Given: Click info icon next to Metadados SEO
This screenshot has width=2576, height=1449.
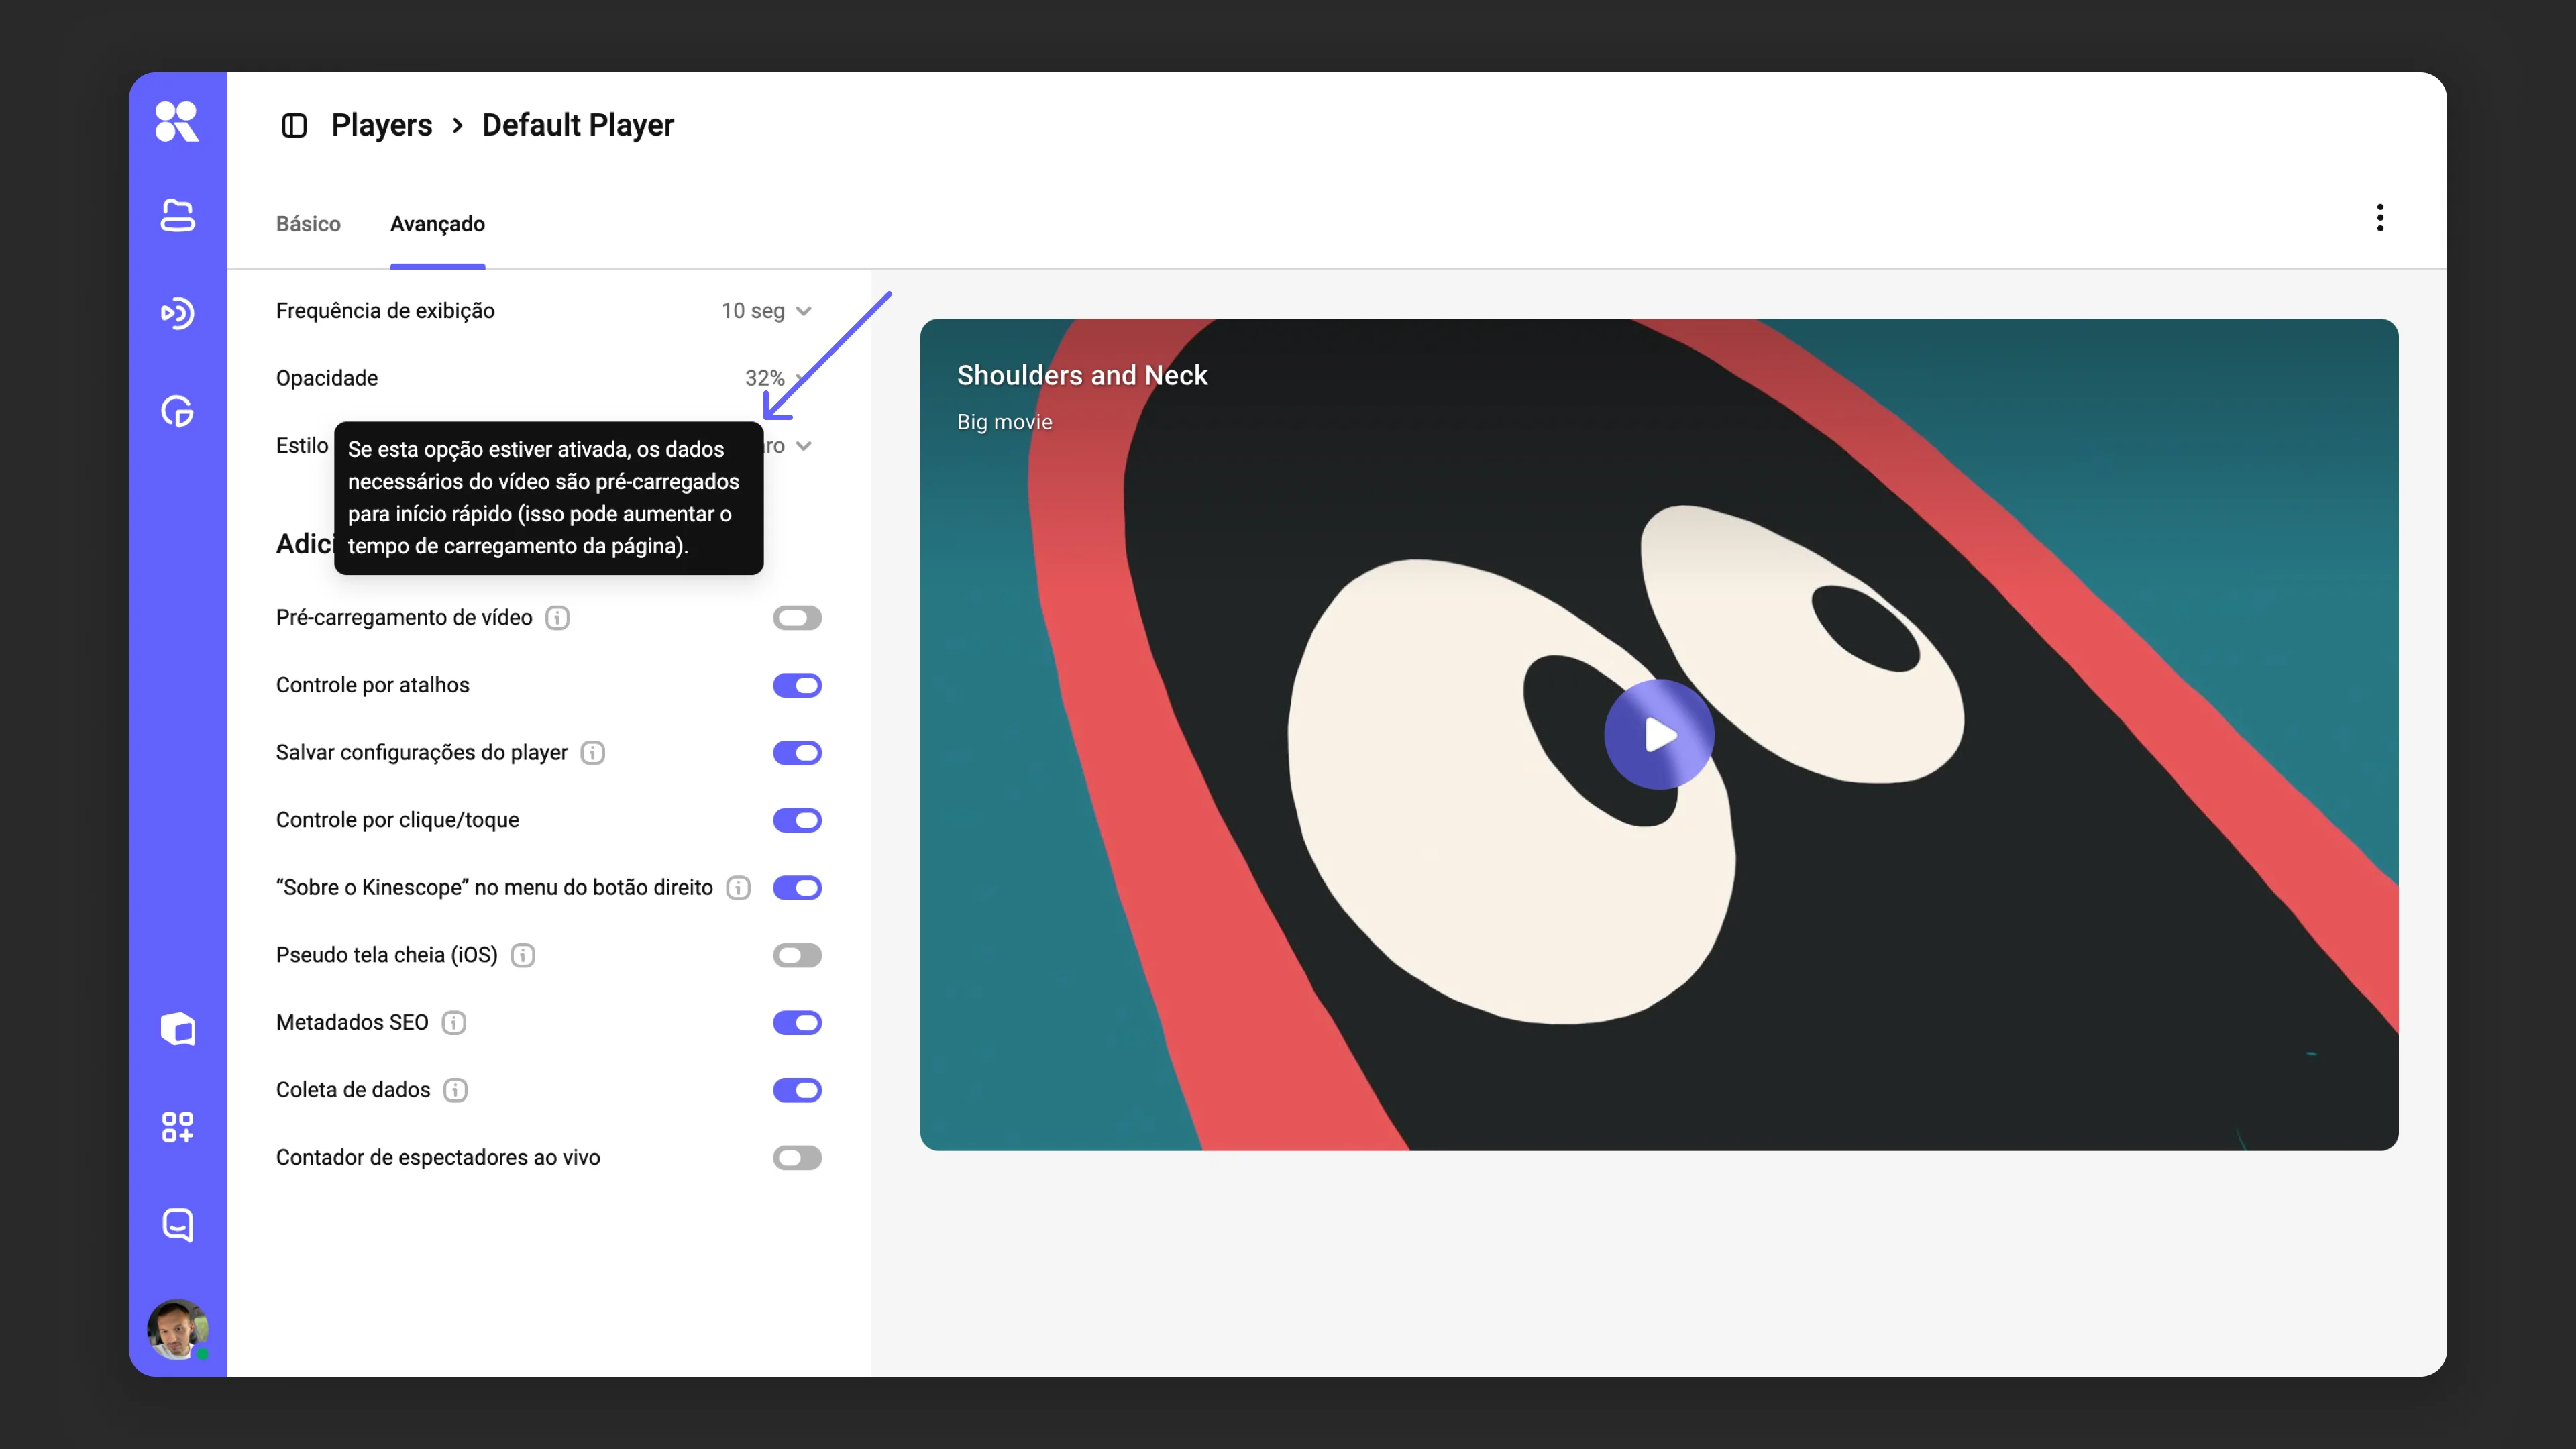Looking at the screenshot, I should click(454, 1022).
